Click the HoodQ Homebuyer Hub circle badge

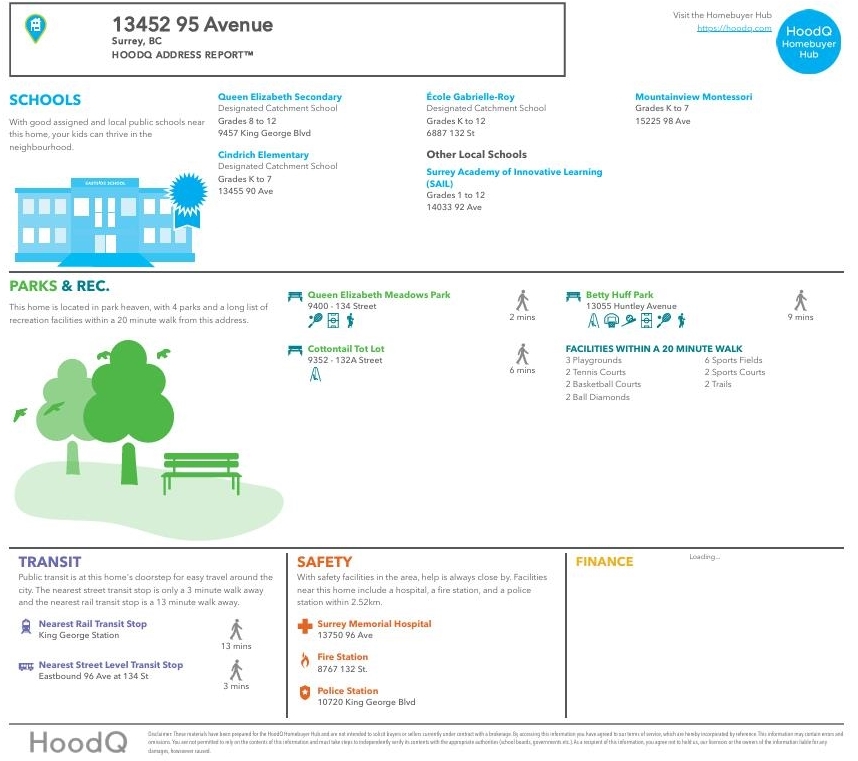pyautogui.click(x=808, y=43)
